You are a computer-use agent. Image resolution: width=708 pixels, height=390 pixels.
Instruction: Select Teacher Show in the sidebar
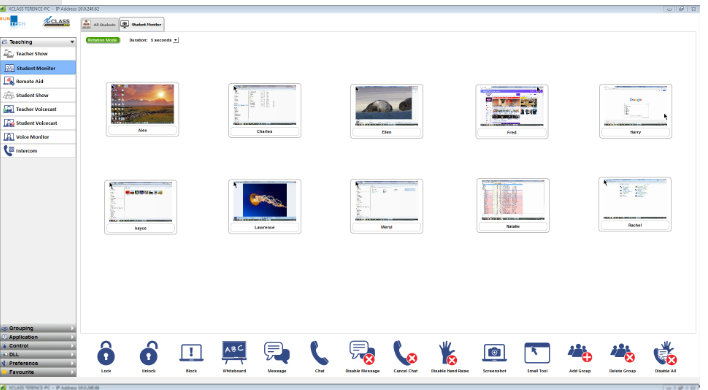click(38, 54)
